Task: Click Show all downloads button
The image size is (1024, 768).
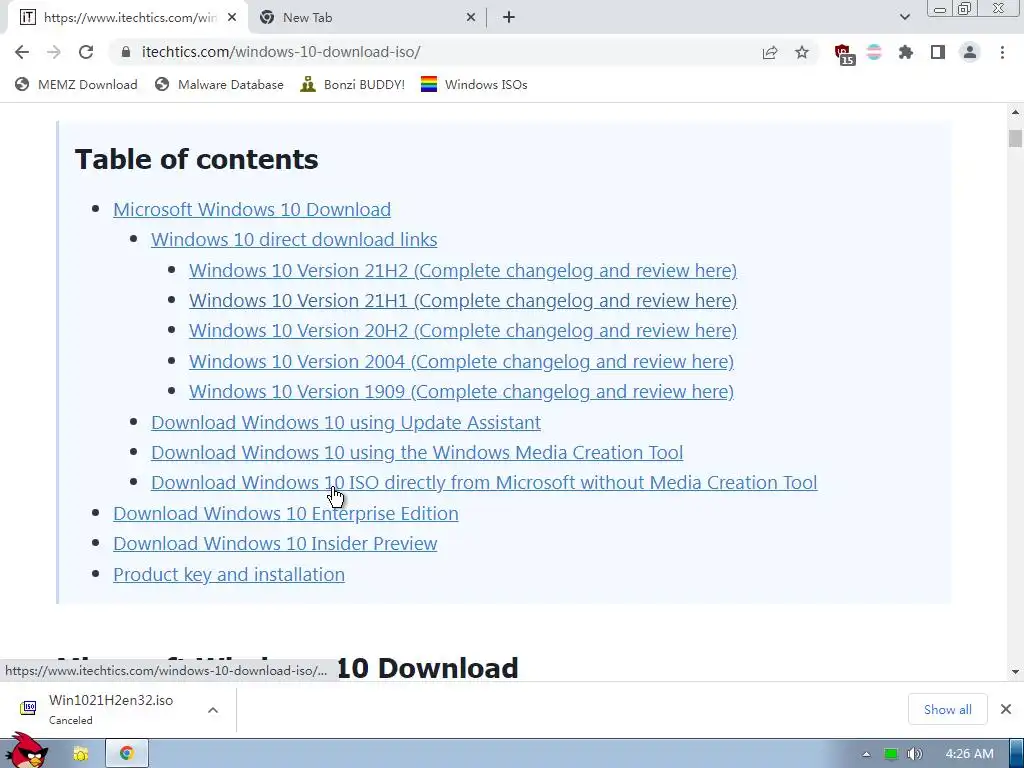Action: point(948,709)
